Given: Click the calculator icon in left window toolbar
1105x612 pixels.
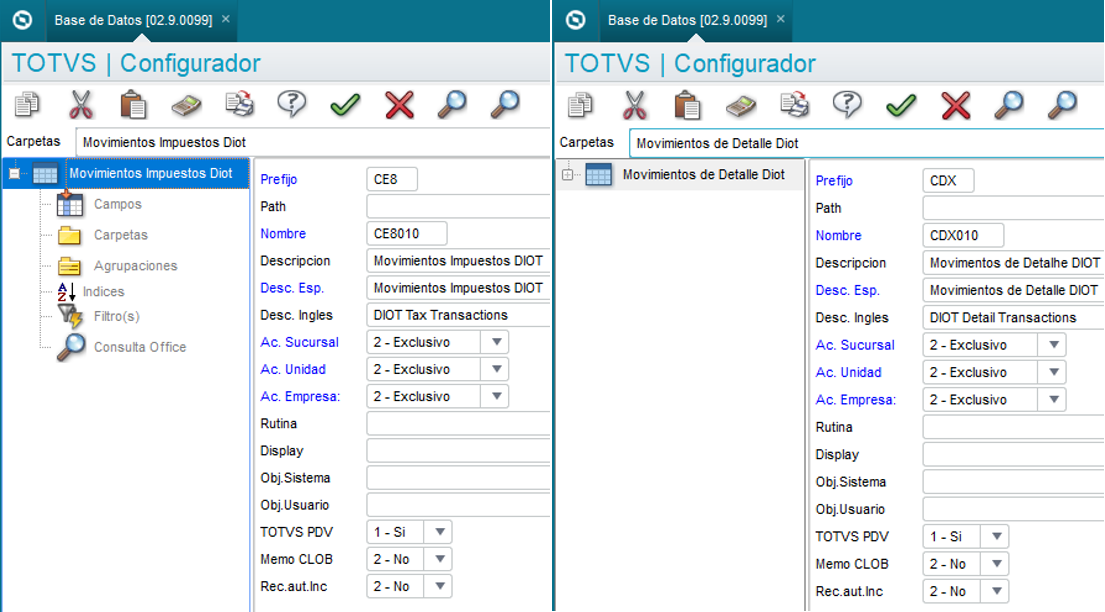Looking at the screenshot, I should 186,105.
